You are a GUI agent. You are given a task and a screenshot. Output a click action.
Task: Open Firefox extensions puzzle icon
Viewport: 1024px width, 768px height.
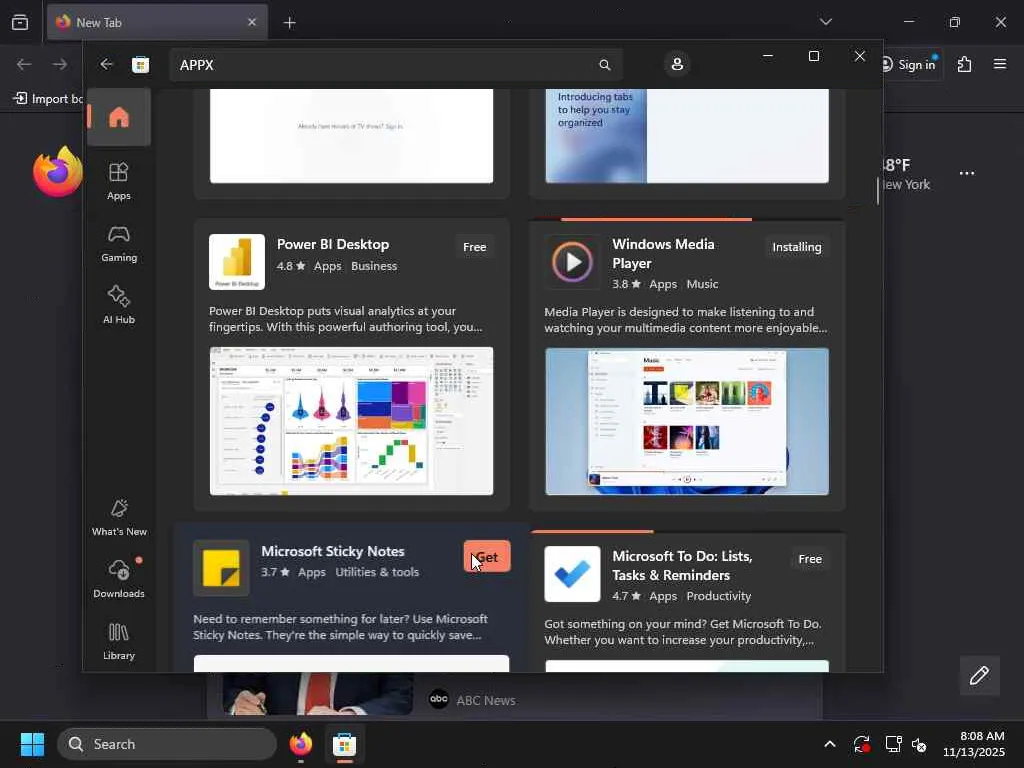click(964, 64)
